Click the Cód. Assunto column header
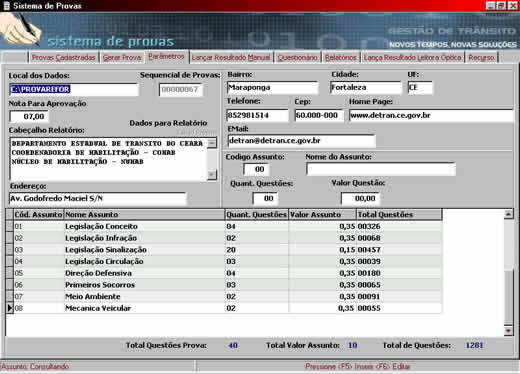The width and height of the screenshot is (520, 374). tap(38, 215)
